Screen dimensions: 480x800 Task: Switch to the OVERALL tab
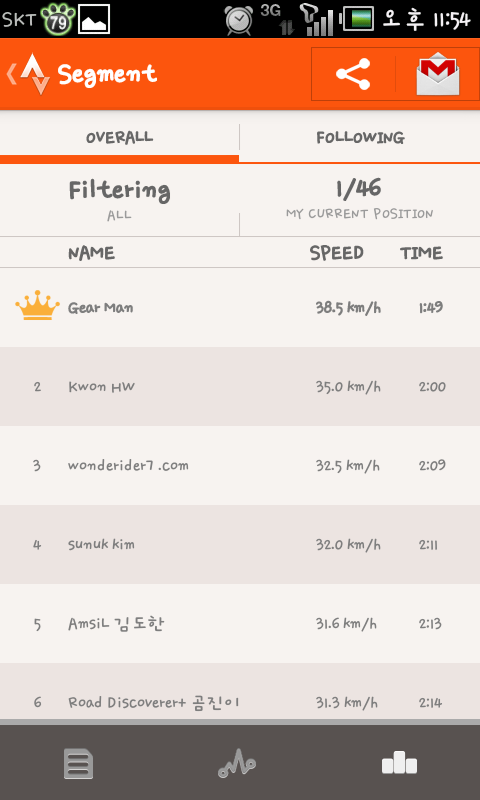coord(119,137)
